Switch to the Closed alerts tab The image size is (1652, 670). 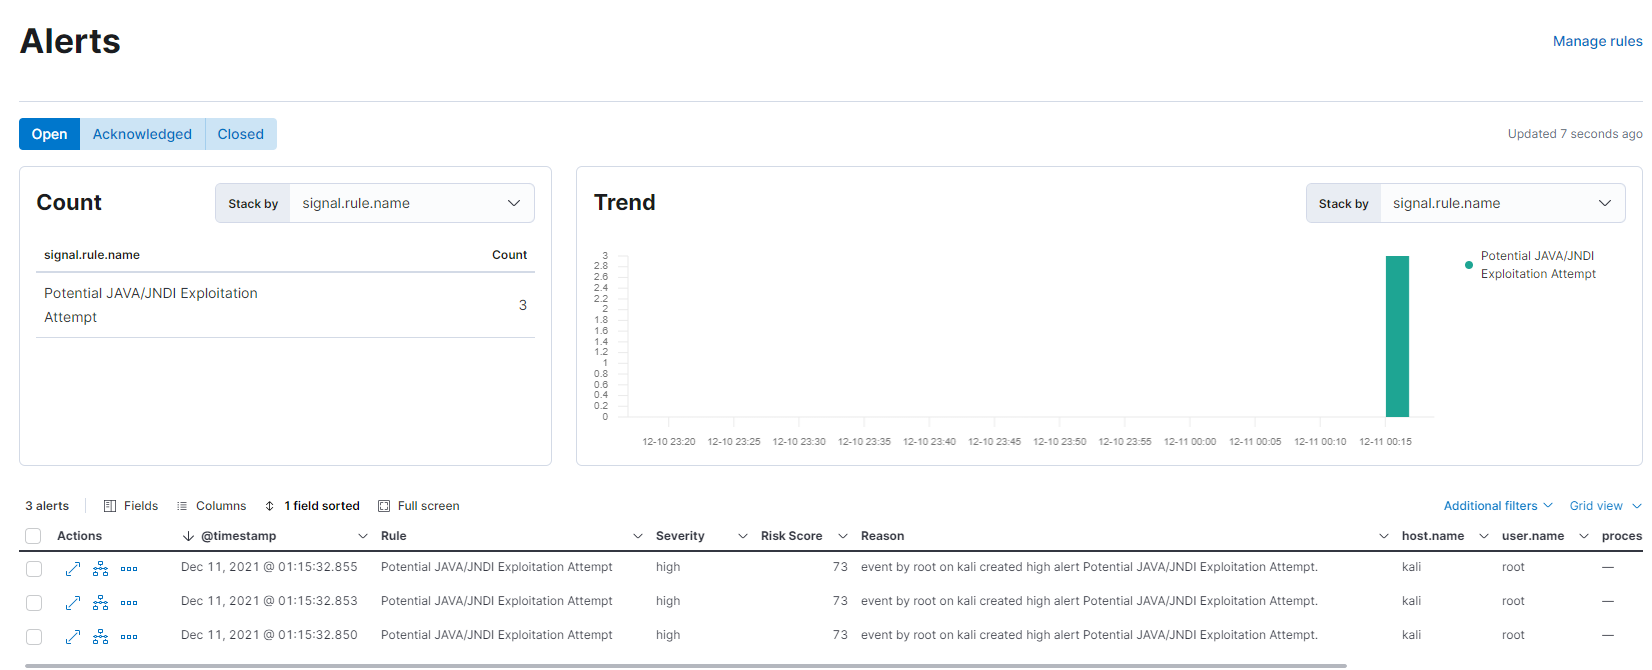click(241, 134)
